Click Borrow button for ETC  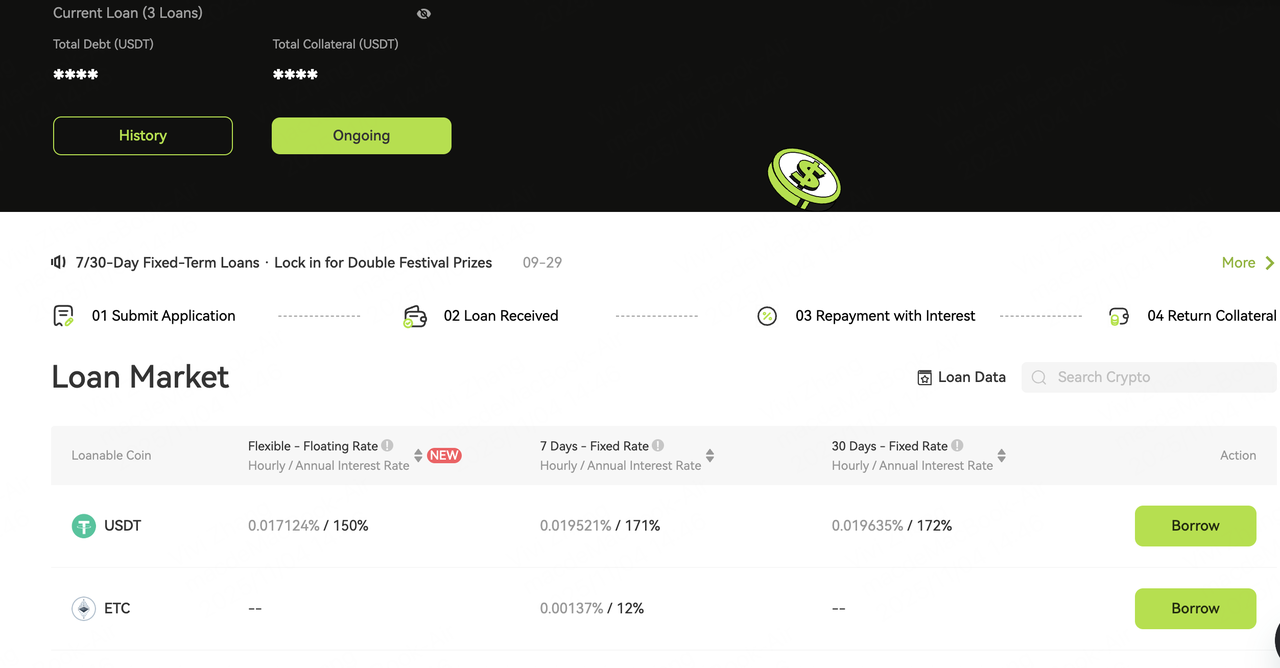pos(1195,608)
